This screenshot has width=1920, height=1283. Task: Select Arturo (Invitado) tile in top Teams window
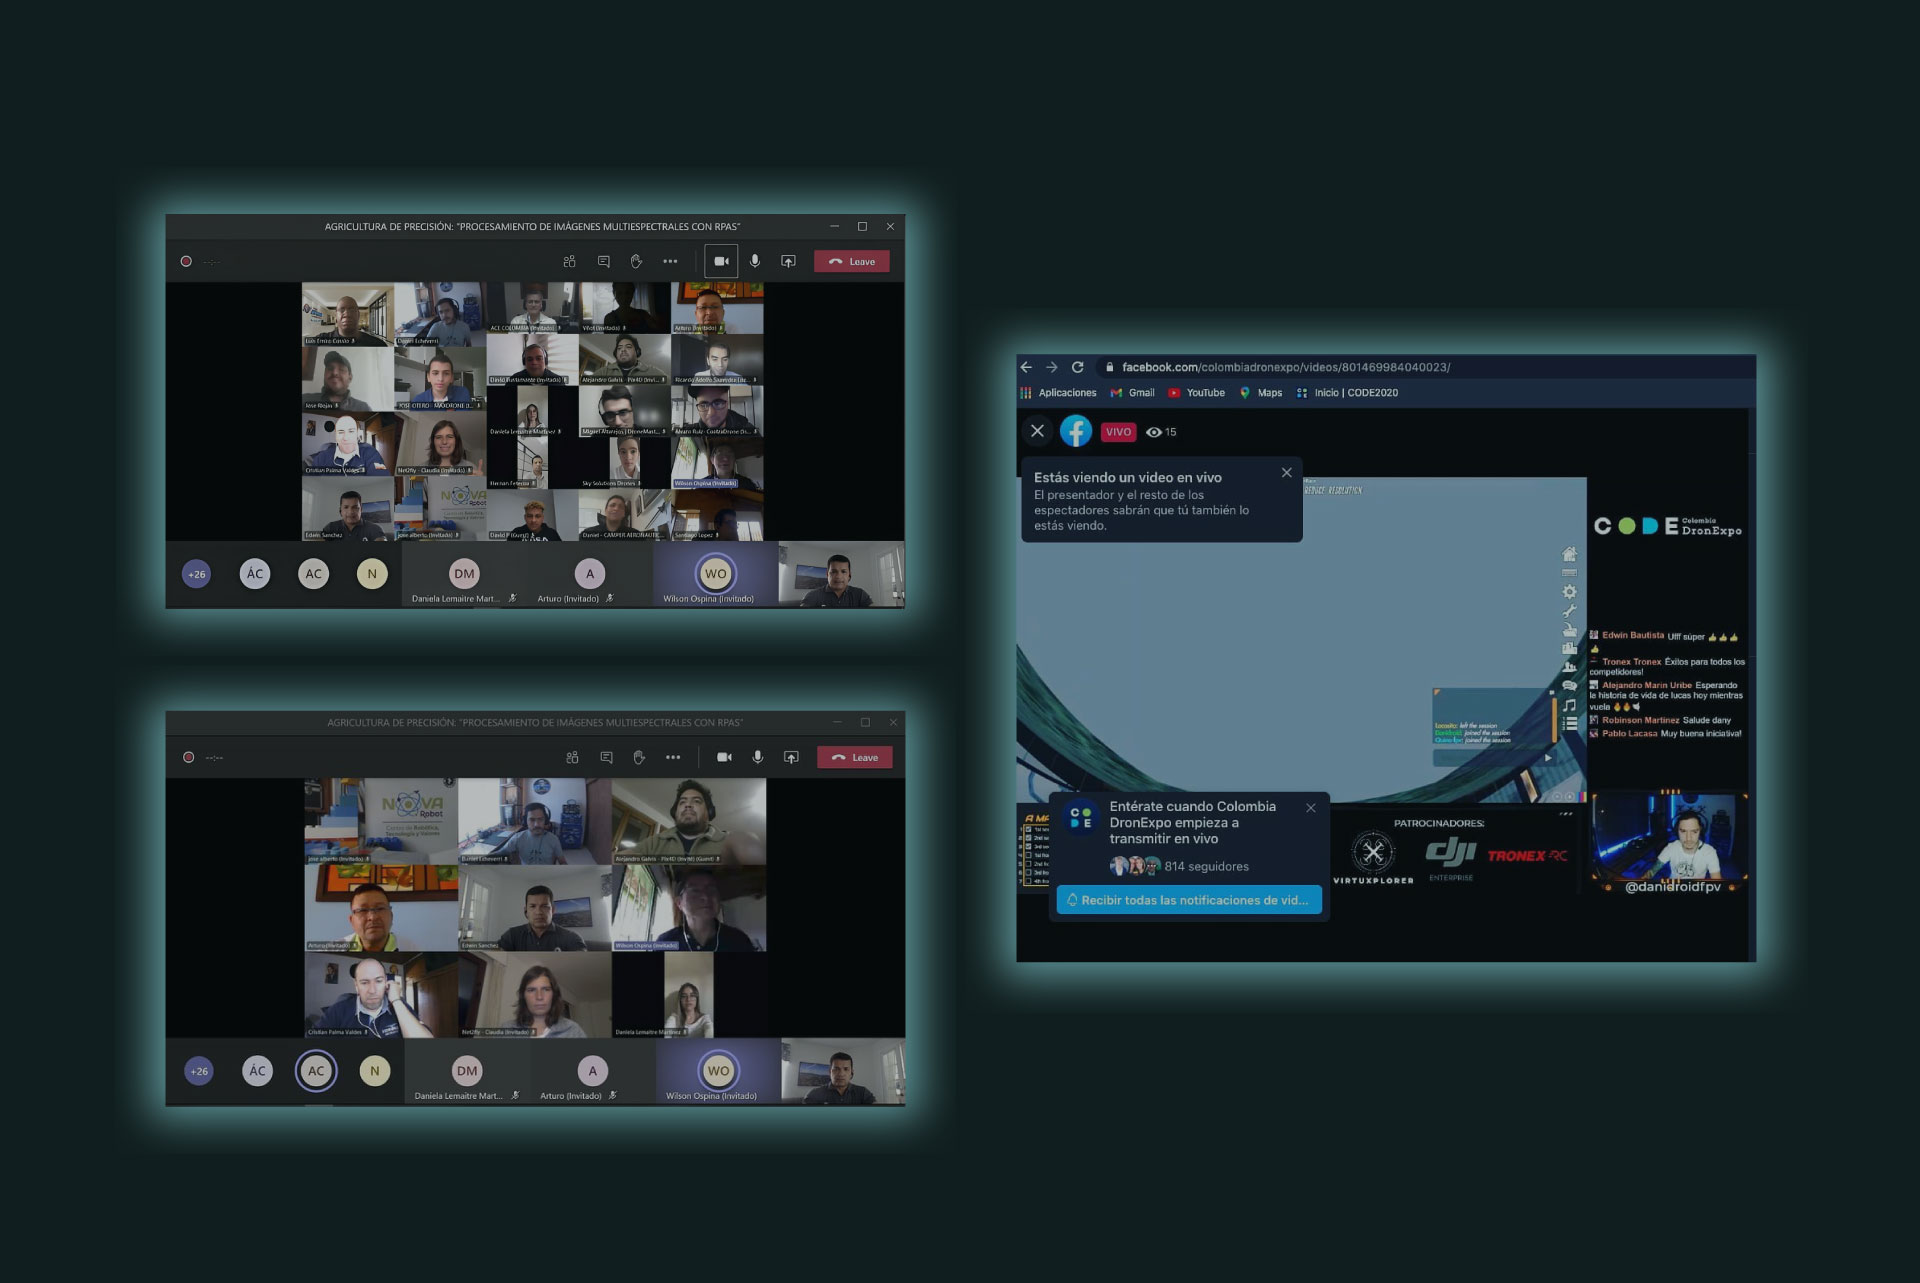pyautogui.click(x=590, y=576)
